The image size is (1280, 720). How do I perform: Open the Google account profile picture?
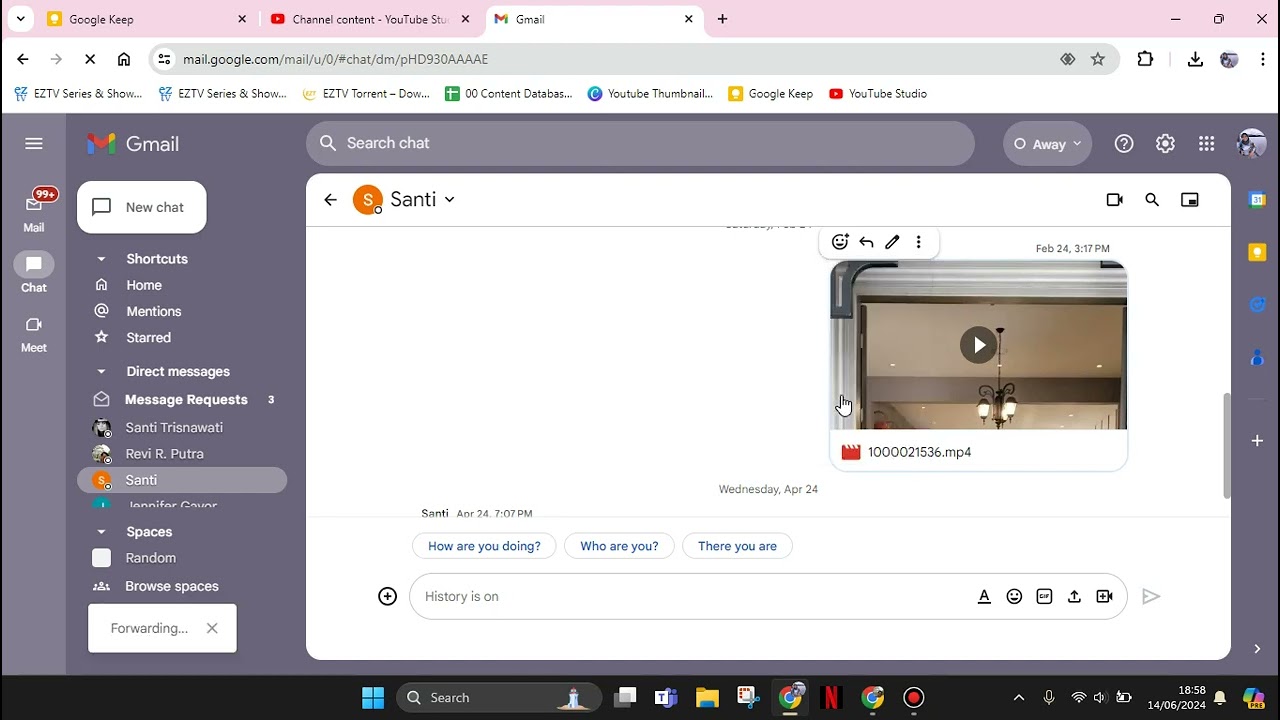[x=1251, y=144]
